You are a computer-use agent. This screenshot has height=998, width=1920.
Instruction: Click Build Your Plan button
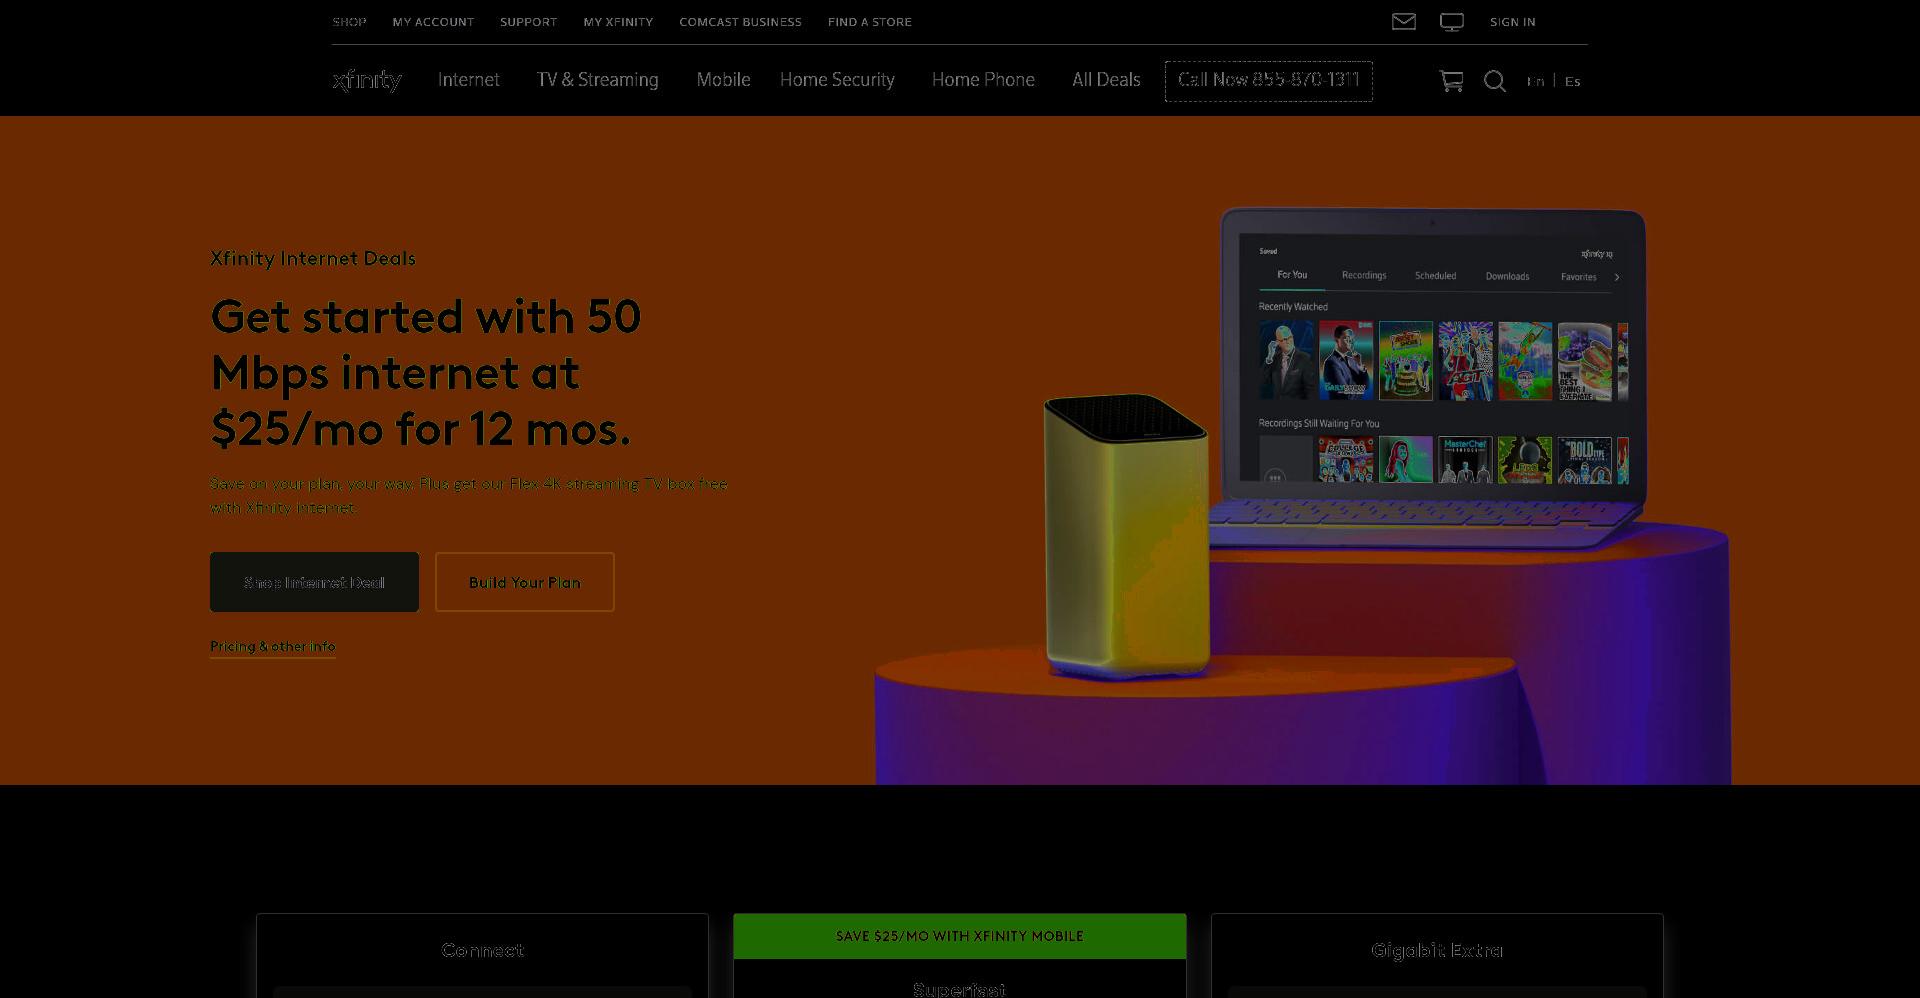click(x=524, y=582)
